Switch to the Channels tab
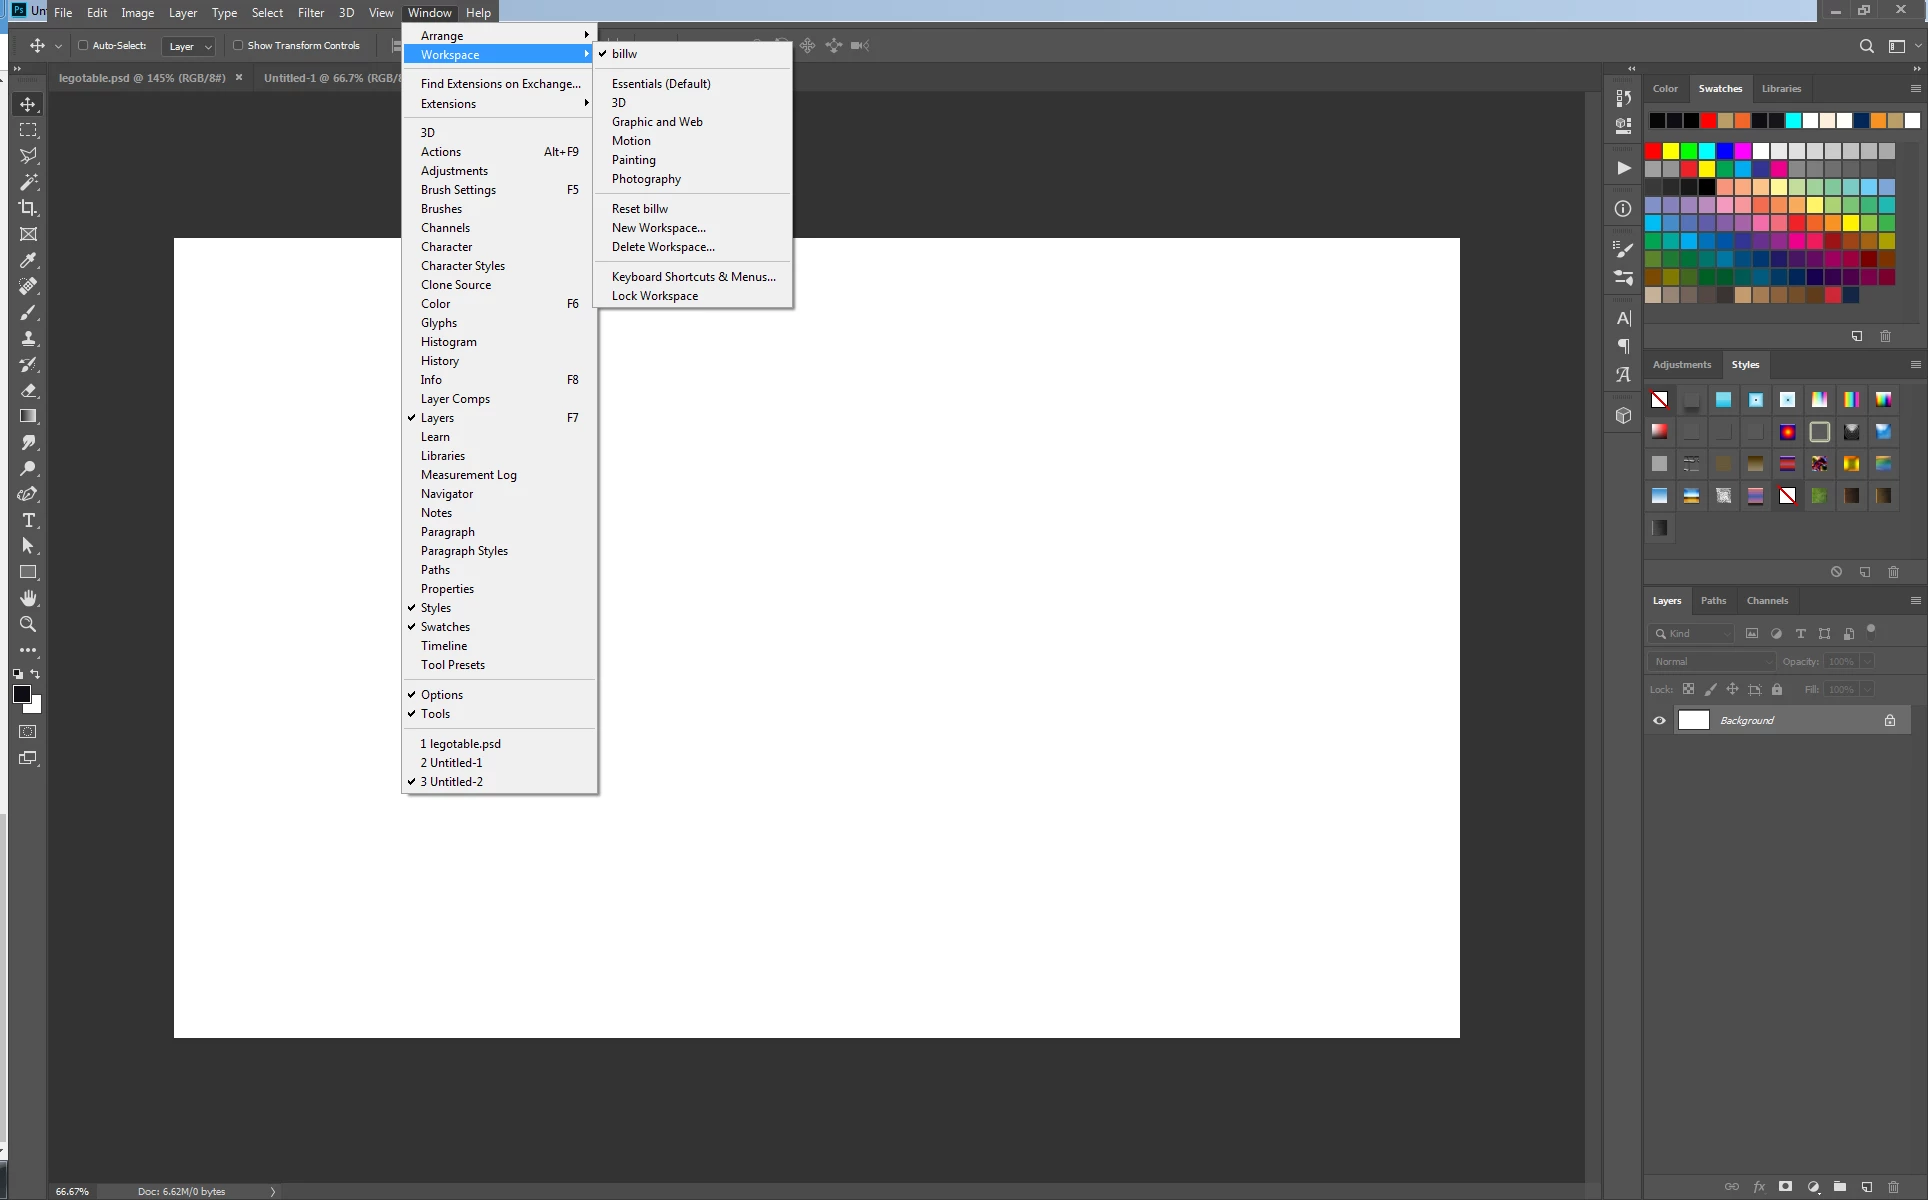1928x1200 pixels. 1767,600
